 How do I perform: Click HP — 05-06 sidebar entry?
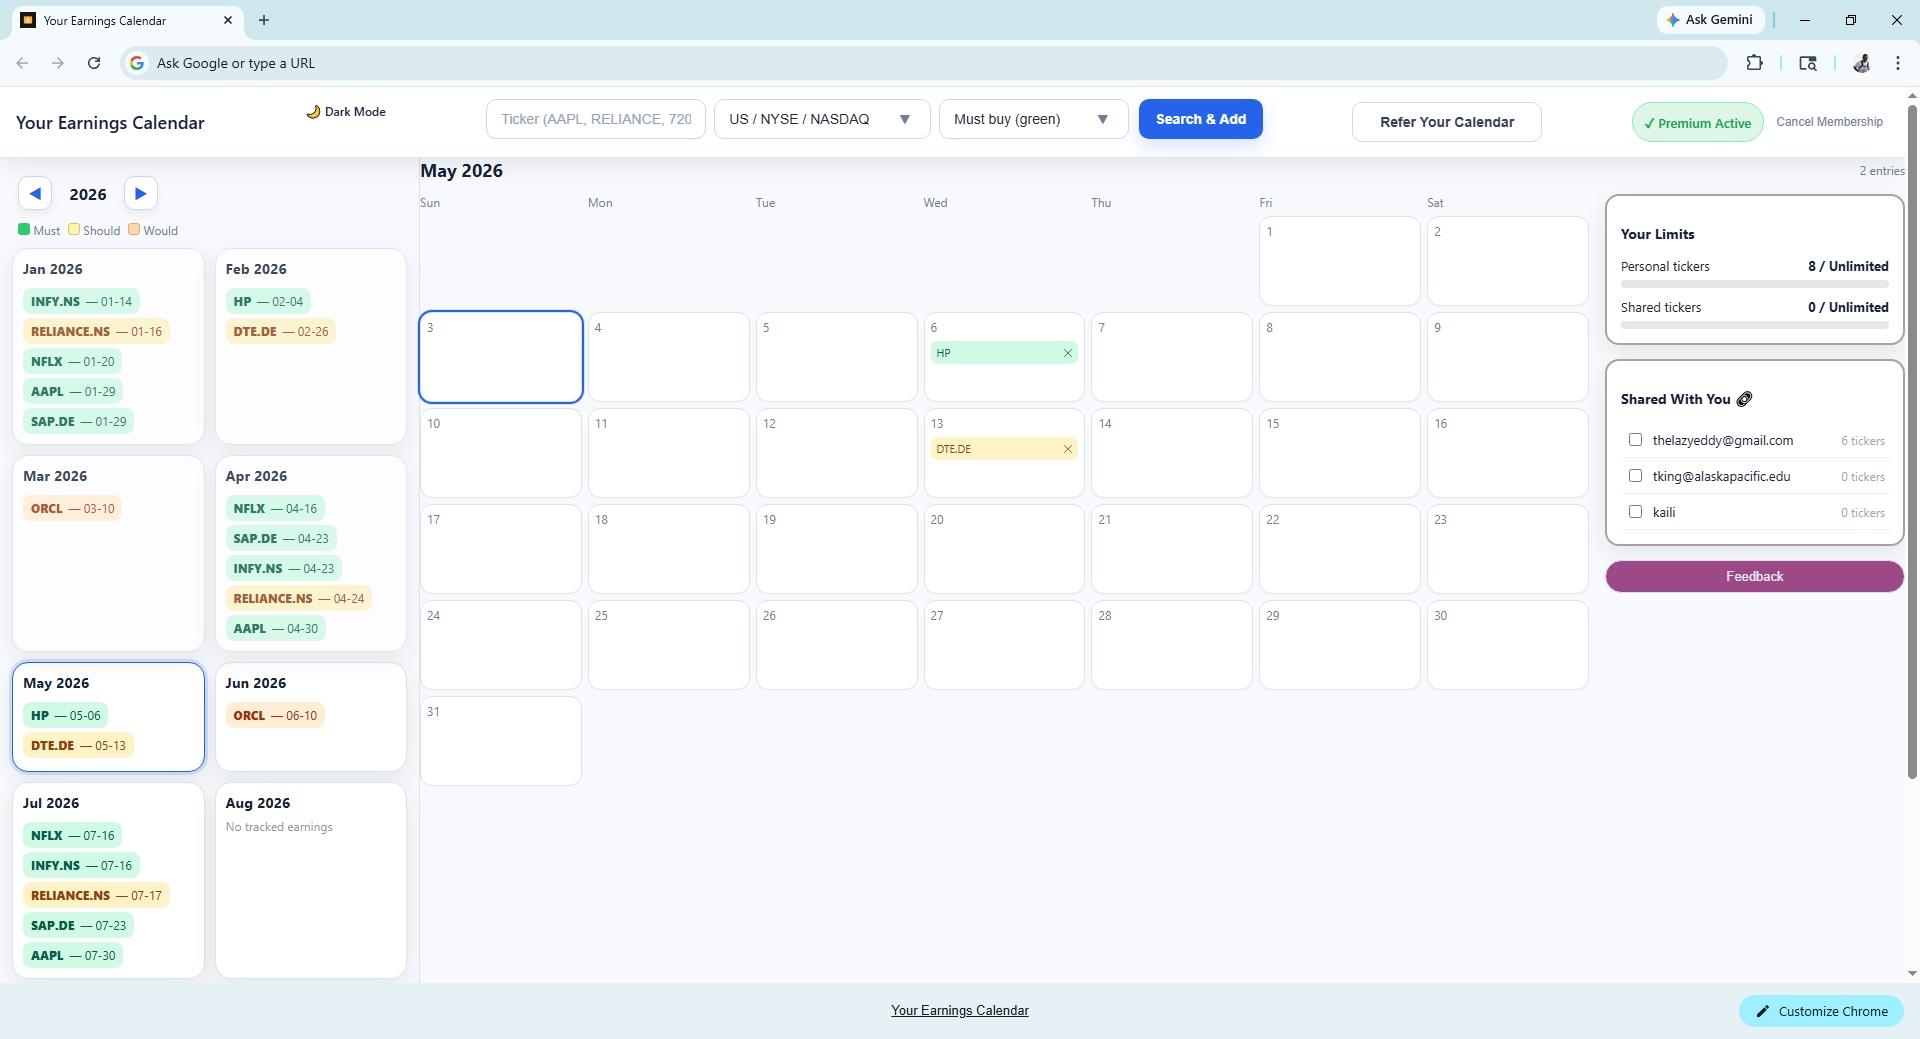(66, 716)
